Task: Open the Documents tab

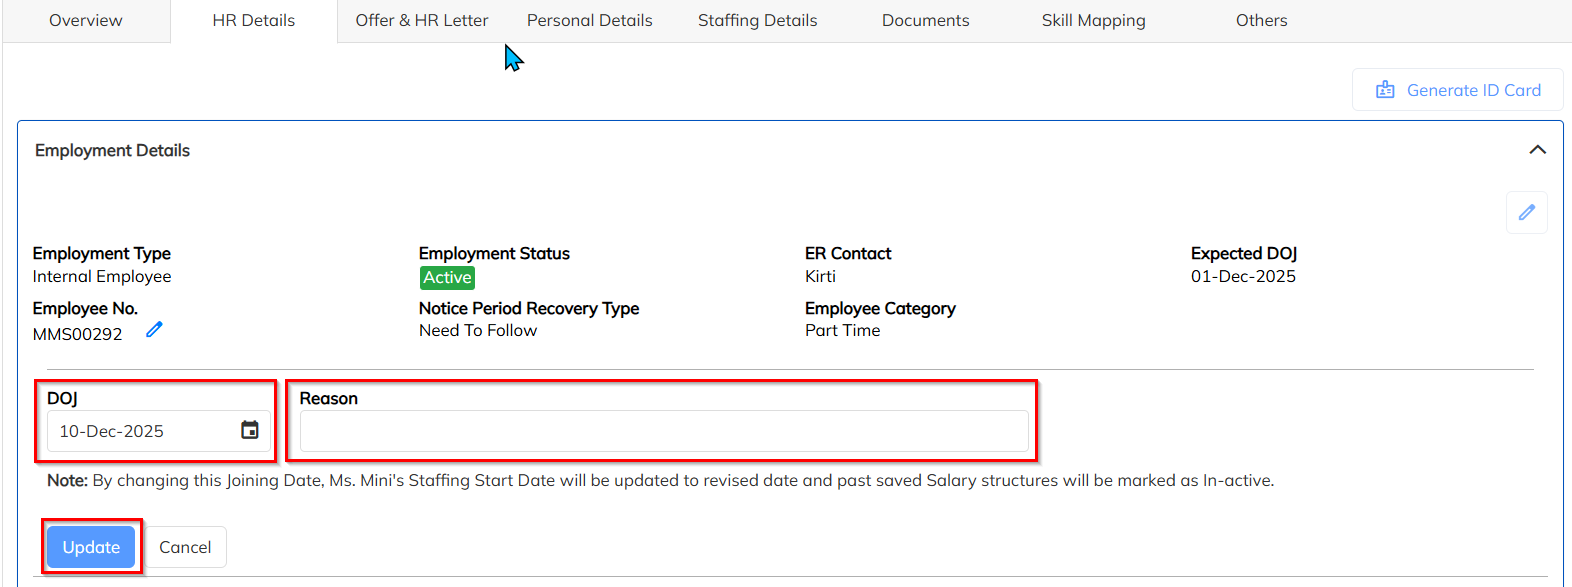Action: [x=926, y=20]
